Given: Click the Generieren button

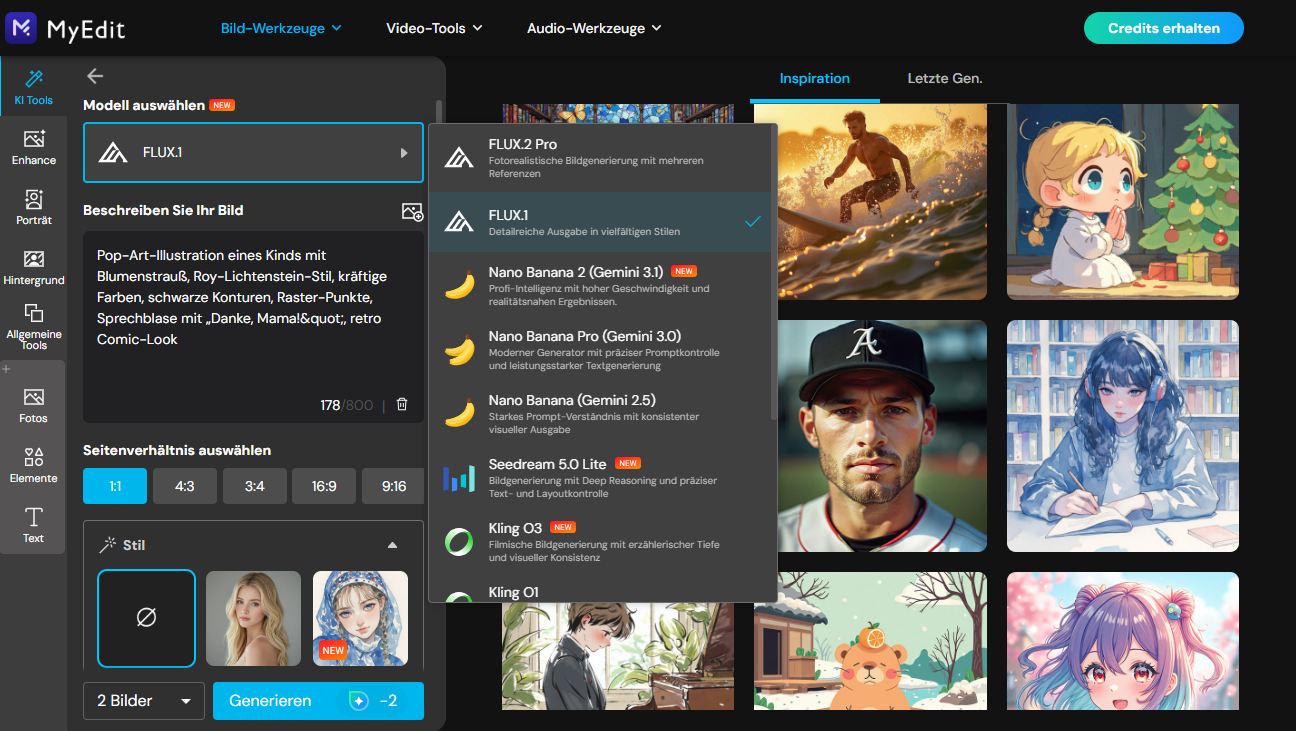Looking at the screenshot, I should 318,701.
